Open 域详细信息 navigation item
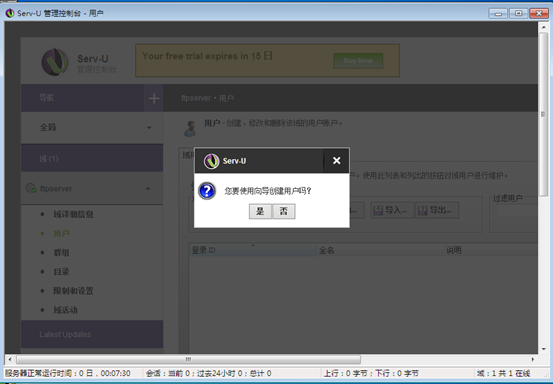The height and width of the screenshot is (384, 553). [x=73, y=214]
